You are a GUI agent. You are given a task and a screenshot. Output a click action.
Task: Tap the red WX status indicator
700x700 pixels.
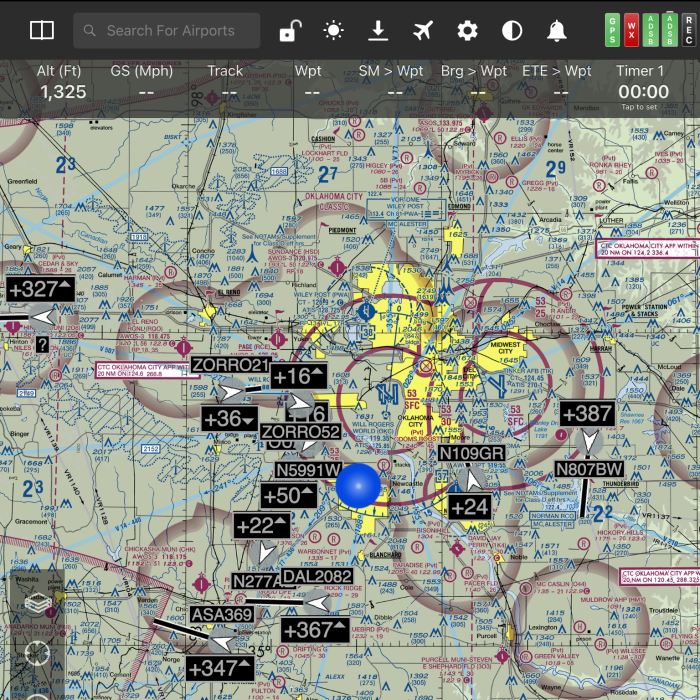[x=631, y=30]
